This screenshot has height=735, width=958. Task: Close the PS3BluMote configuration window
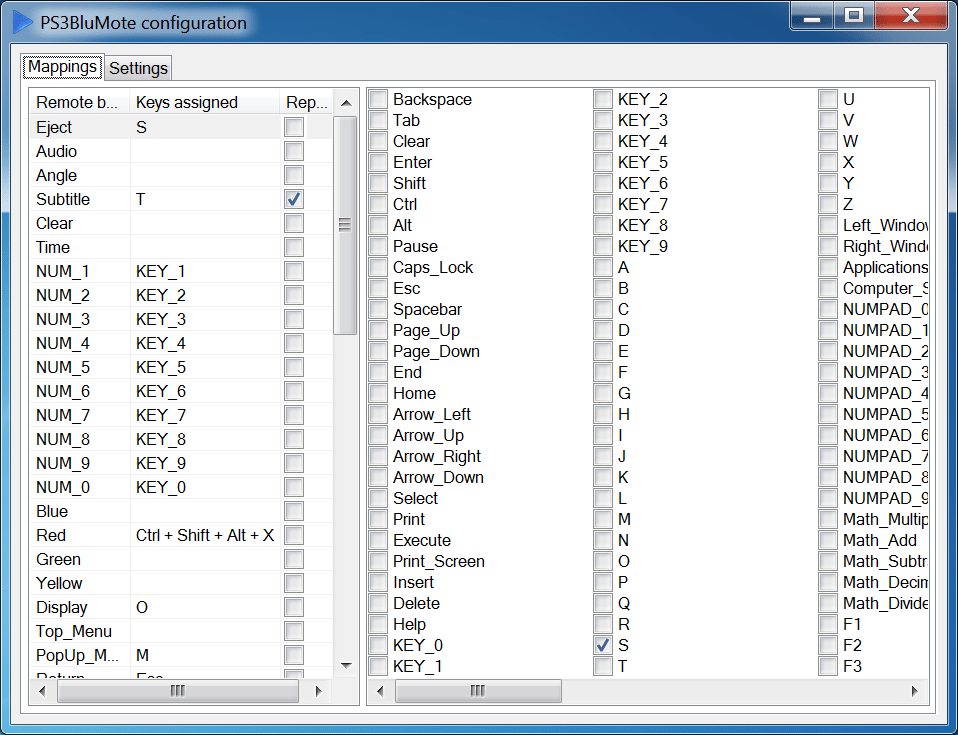coord(911,16)
